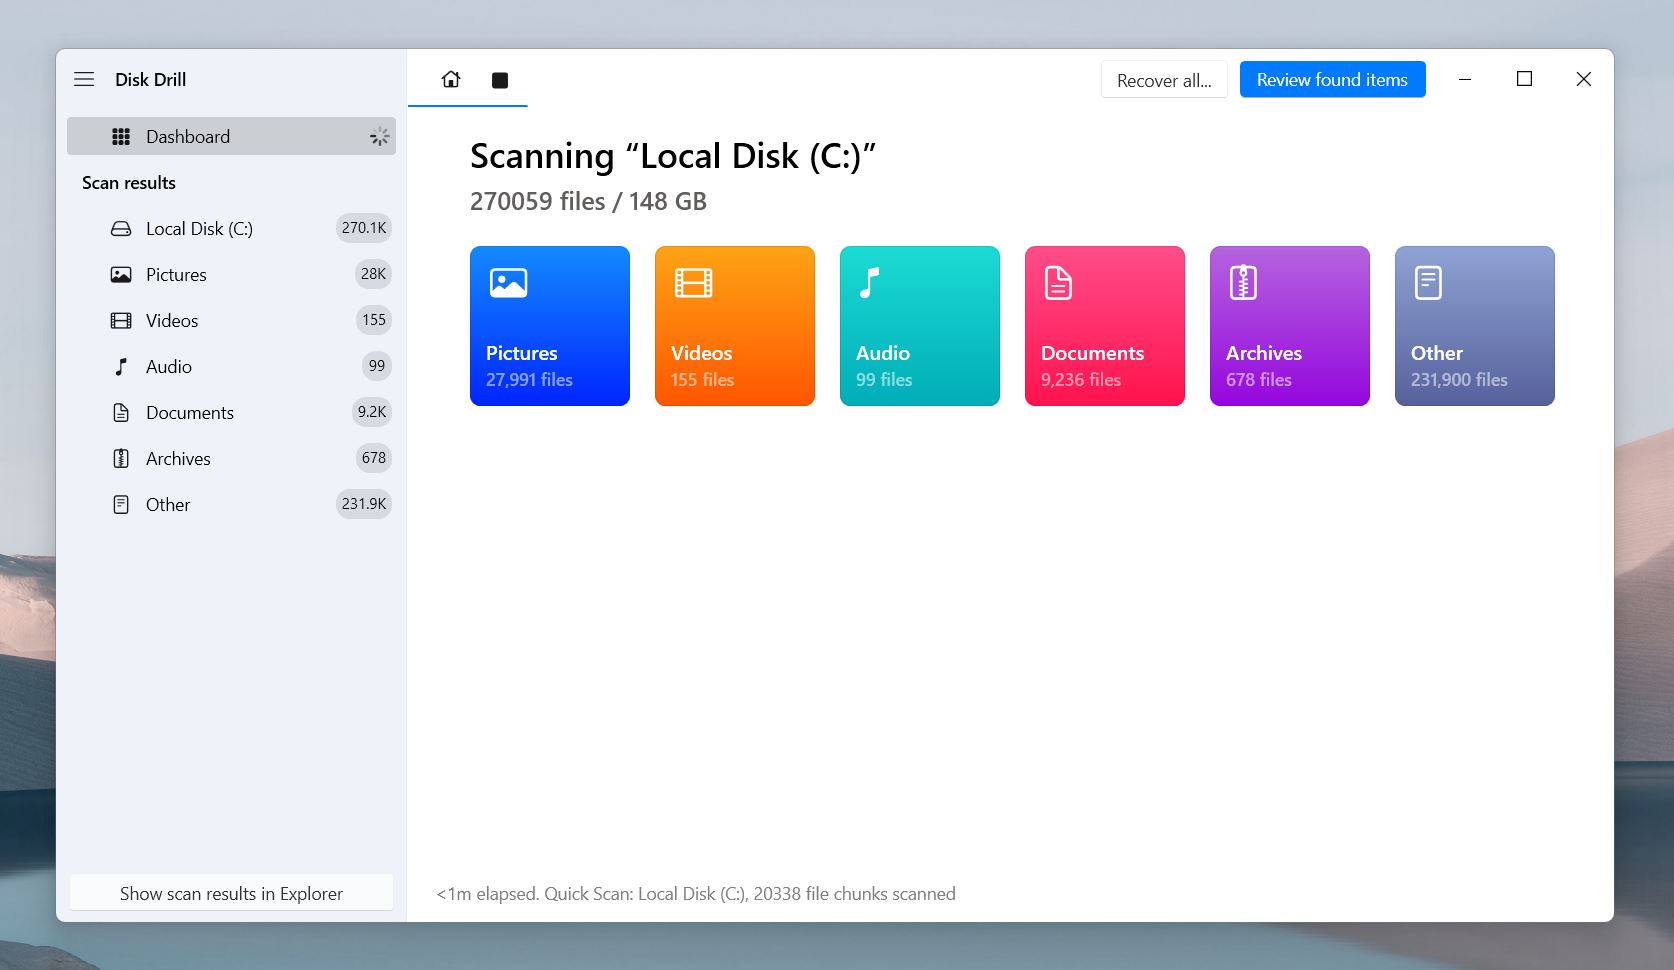Viewport: 1674px width, 970px height.
Task: Click the scanning spinner beside Dashboard
Action: point(379,137)
